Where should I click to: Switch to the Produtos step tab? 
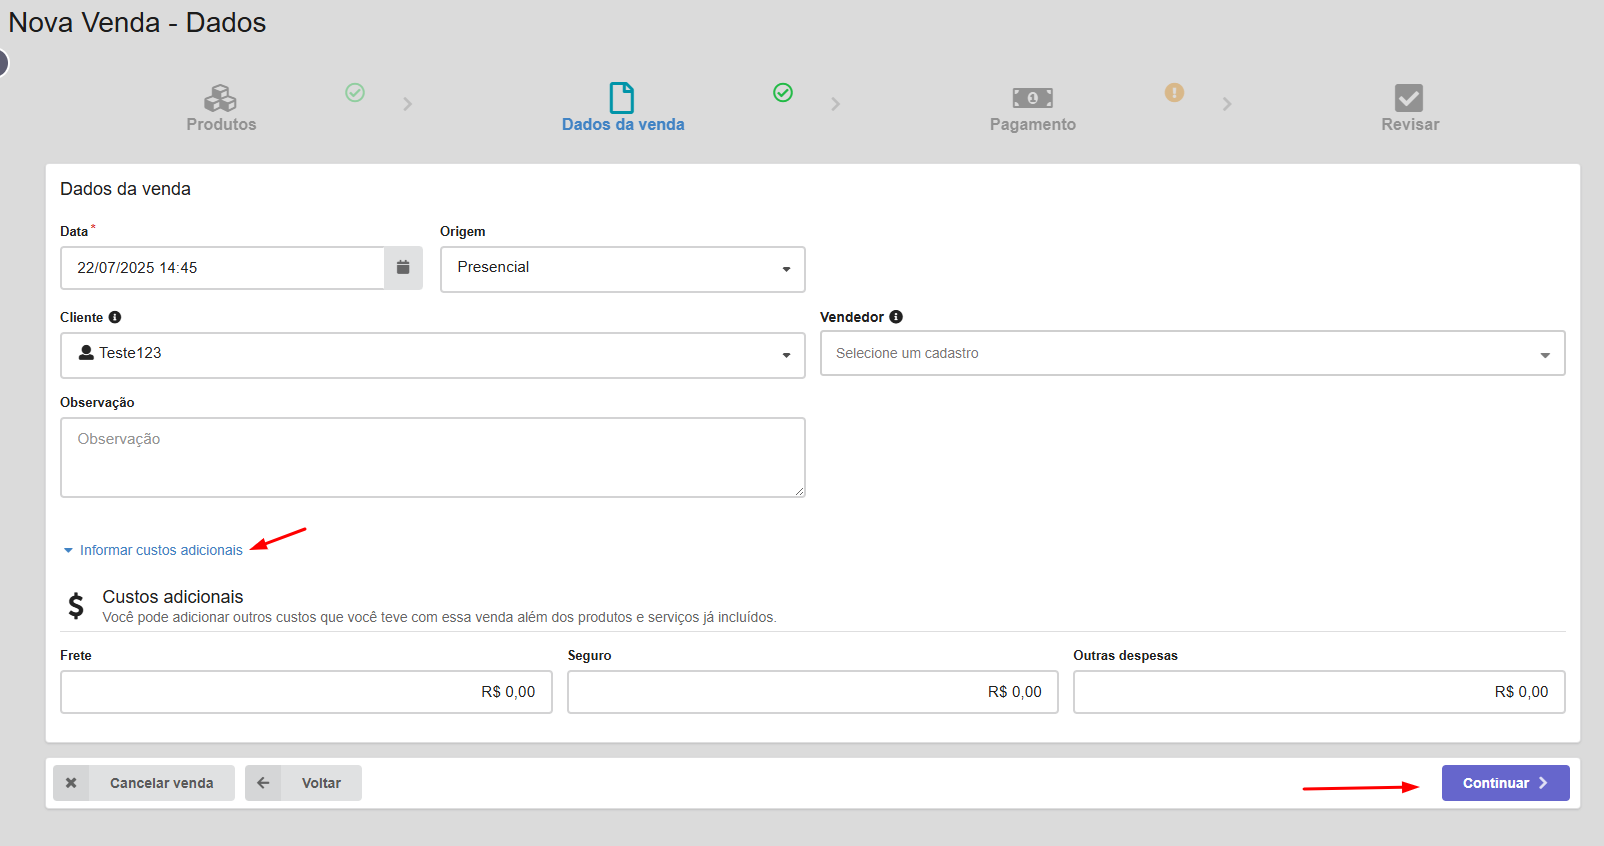click(221, 124)
